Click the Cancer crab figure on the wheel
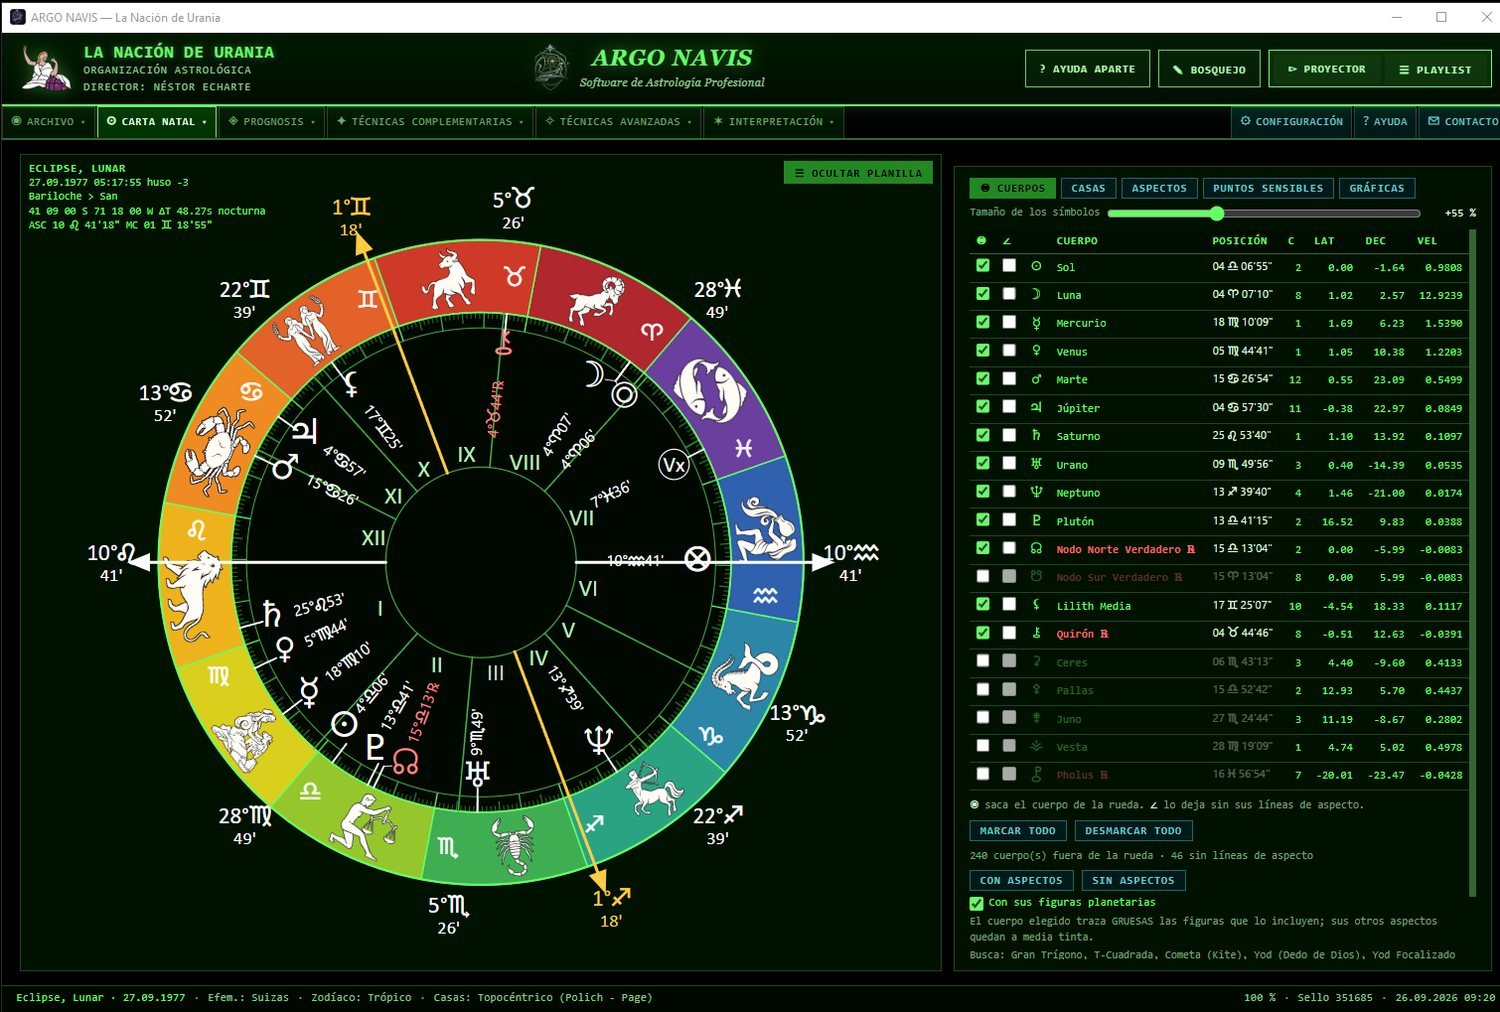Screen dimensions: 1500x1012 point(218,451)
